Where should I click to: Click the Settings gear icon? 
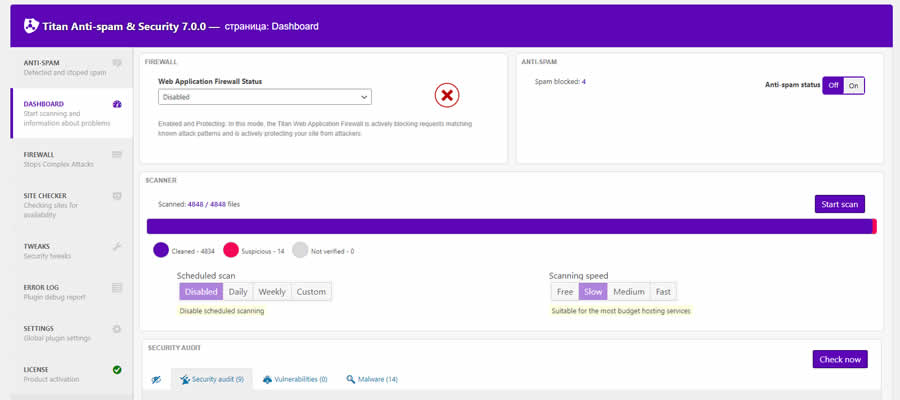point(117,328)
